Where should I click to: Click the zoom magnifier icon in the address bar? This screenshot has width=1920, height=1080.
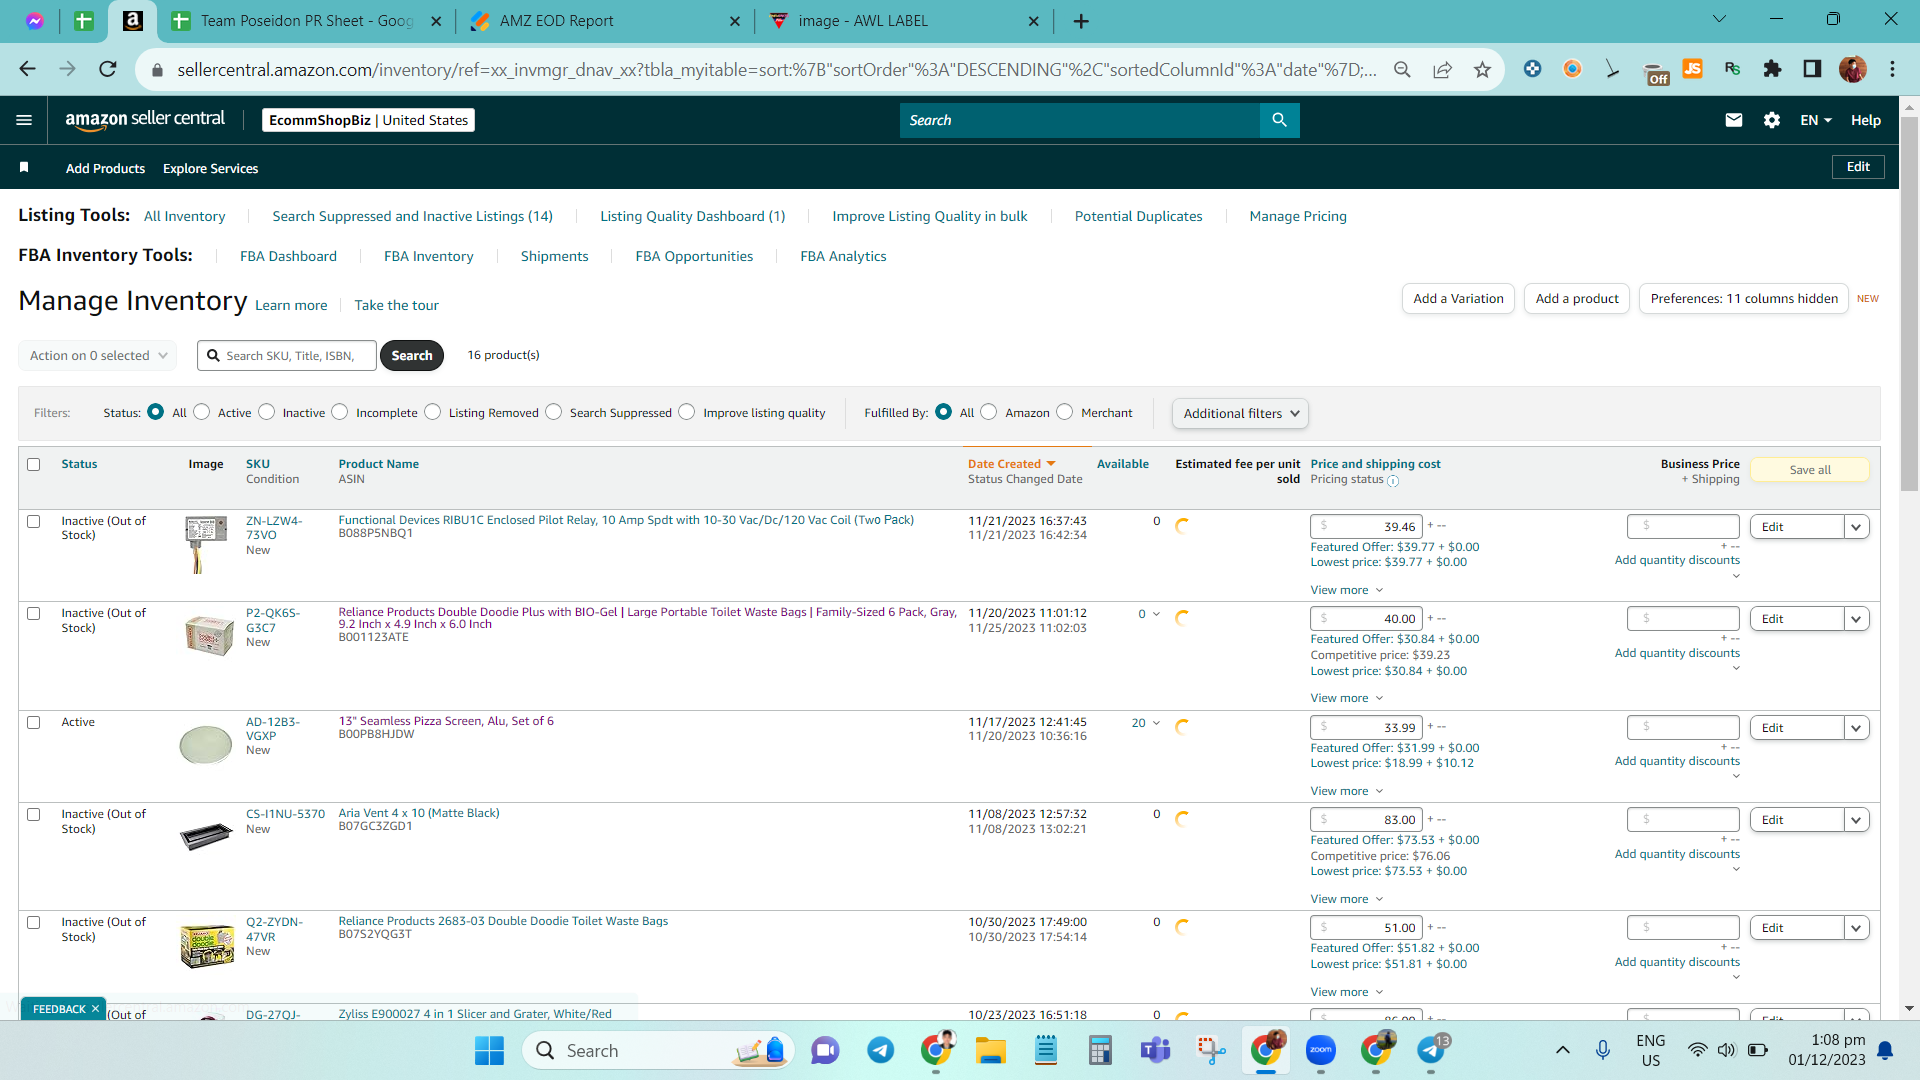pos(1402,69)
